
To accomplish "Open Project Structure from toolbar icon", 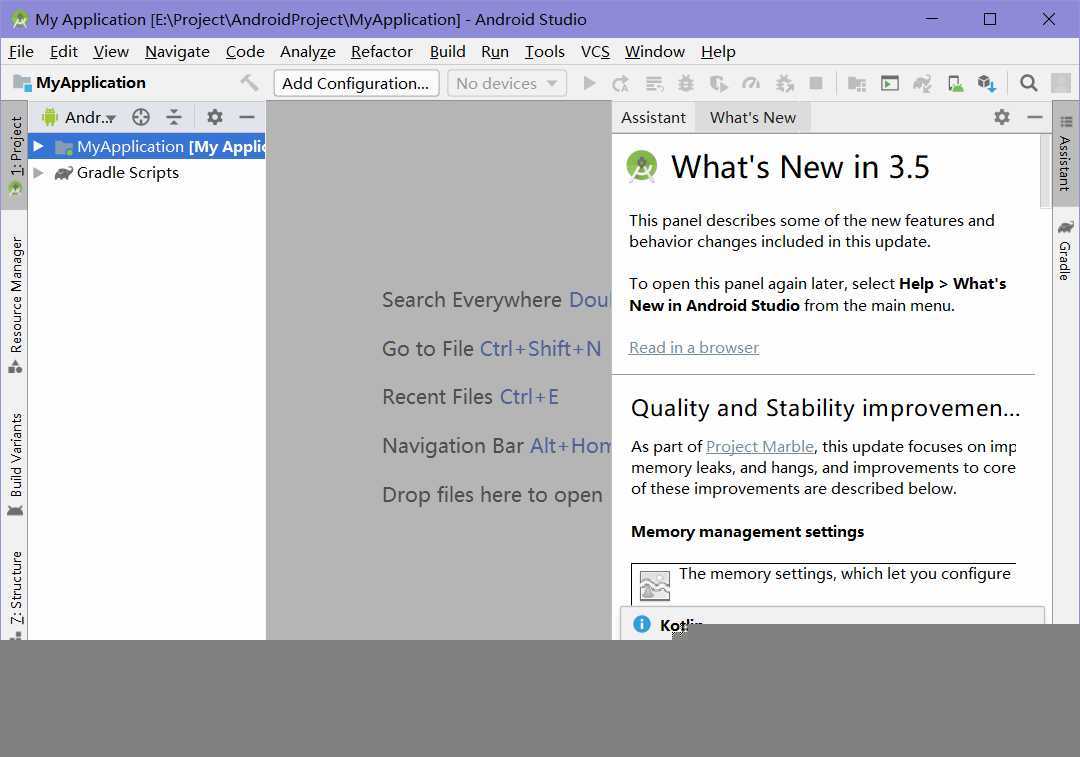I will point(856,83).
